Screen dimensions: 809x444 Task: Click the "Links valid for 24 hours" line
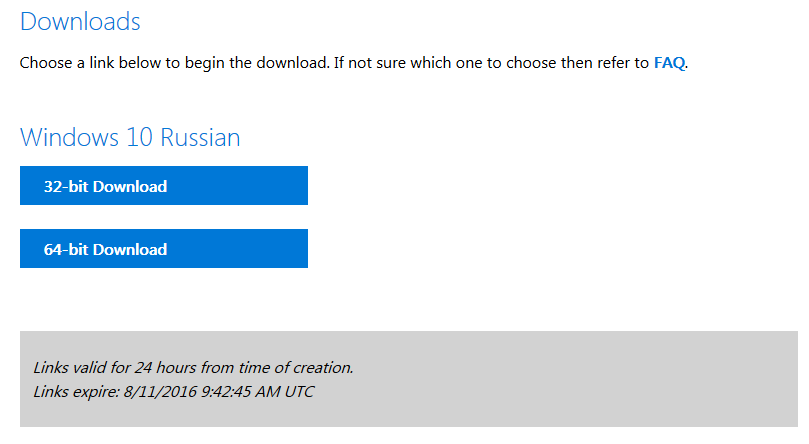coord(193,367)
